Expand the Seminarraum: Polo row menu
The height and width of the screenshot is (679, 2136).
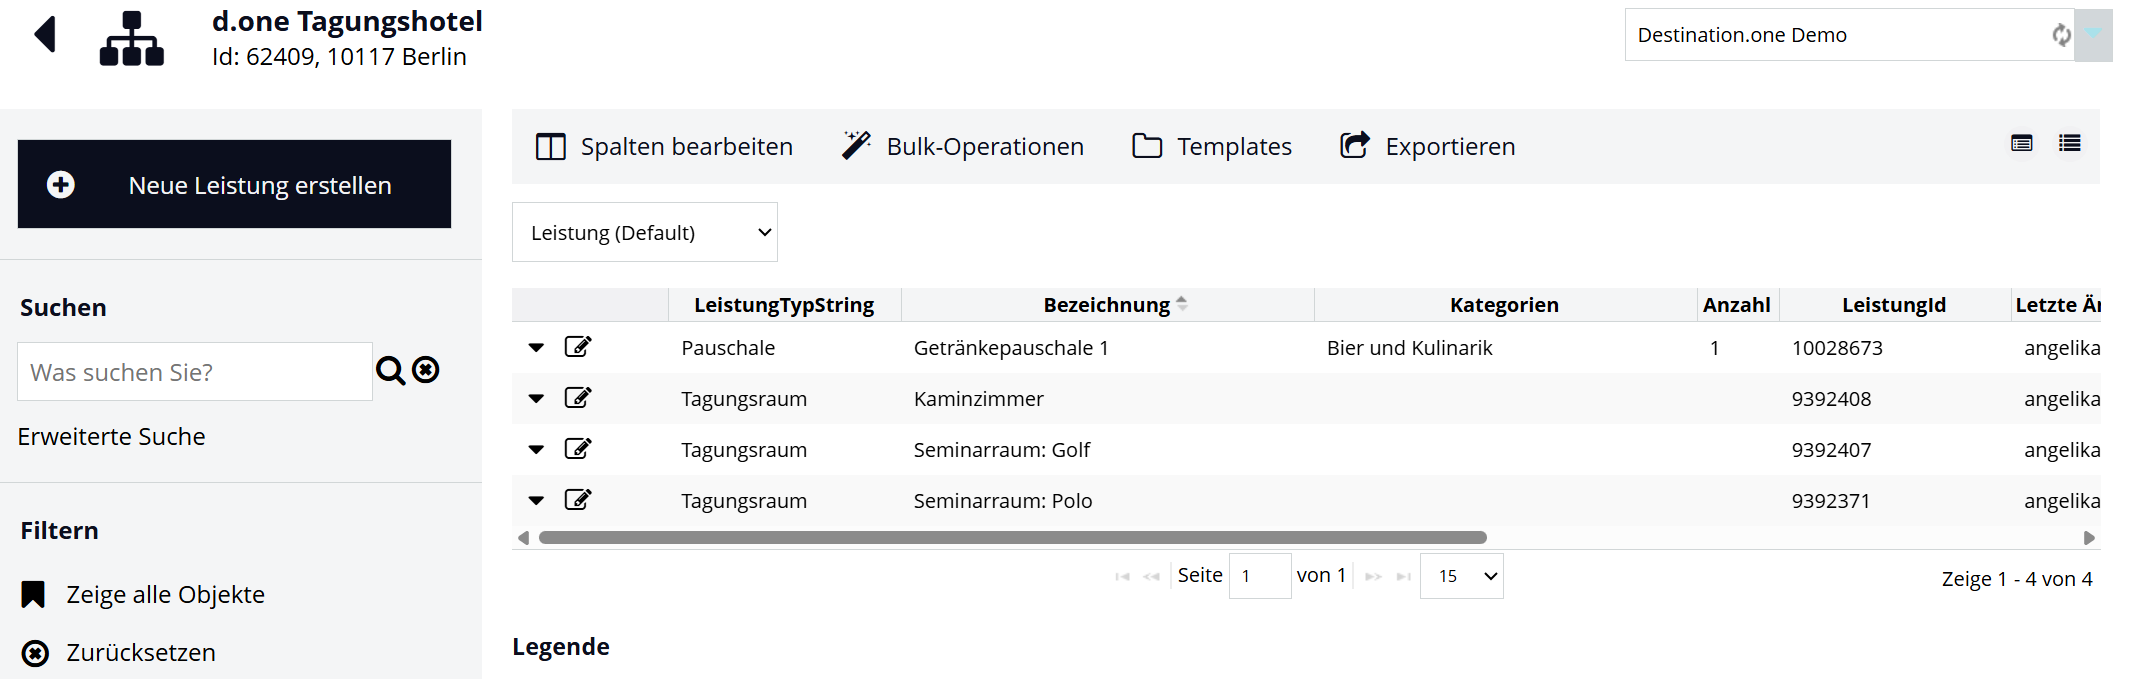tap(536, 501)
